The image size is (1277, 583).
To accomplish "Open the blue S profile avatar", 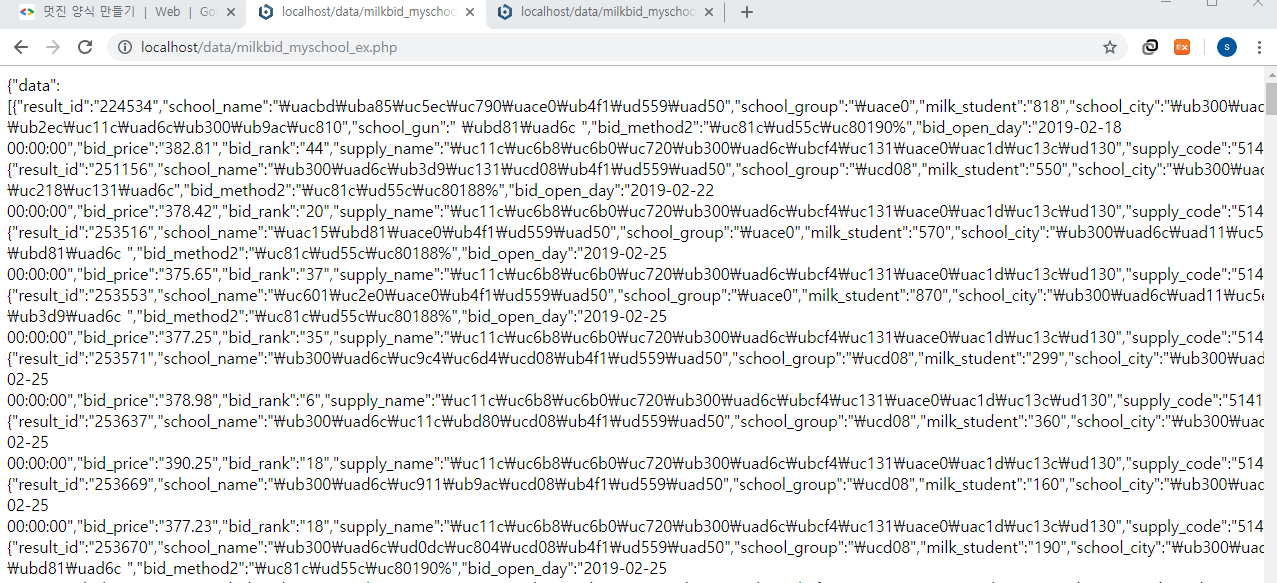I will pyautogui.click(x=1226, y=47).
